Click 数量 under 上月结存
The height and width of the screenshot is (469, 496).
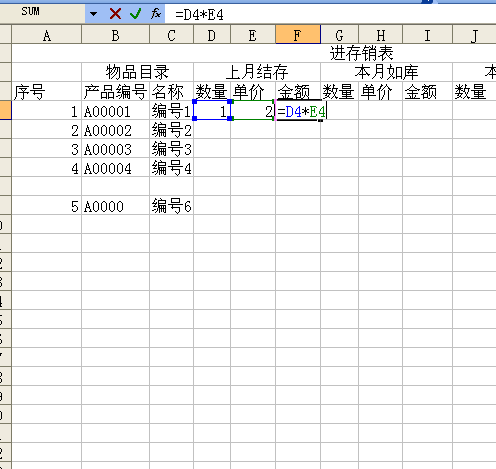click(212, 91)
